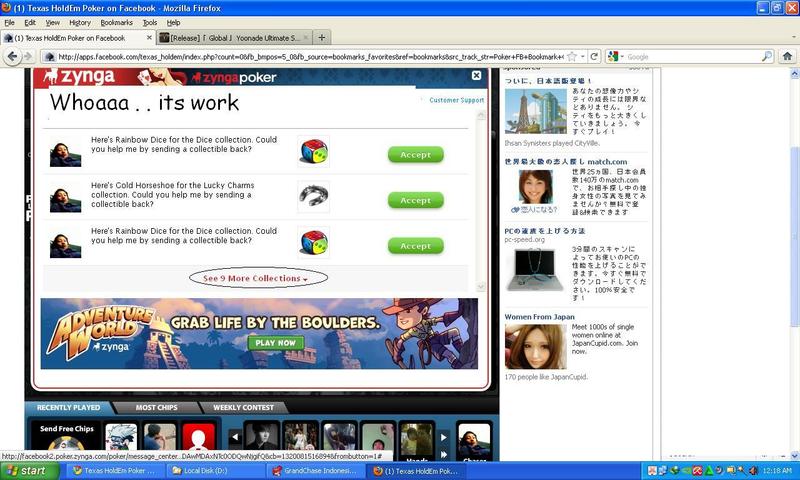Open the match.com ad title link

pos(566,162)
